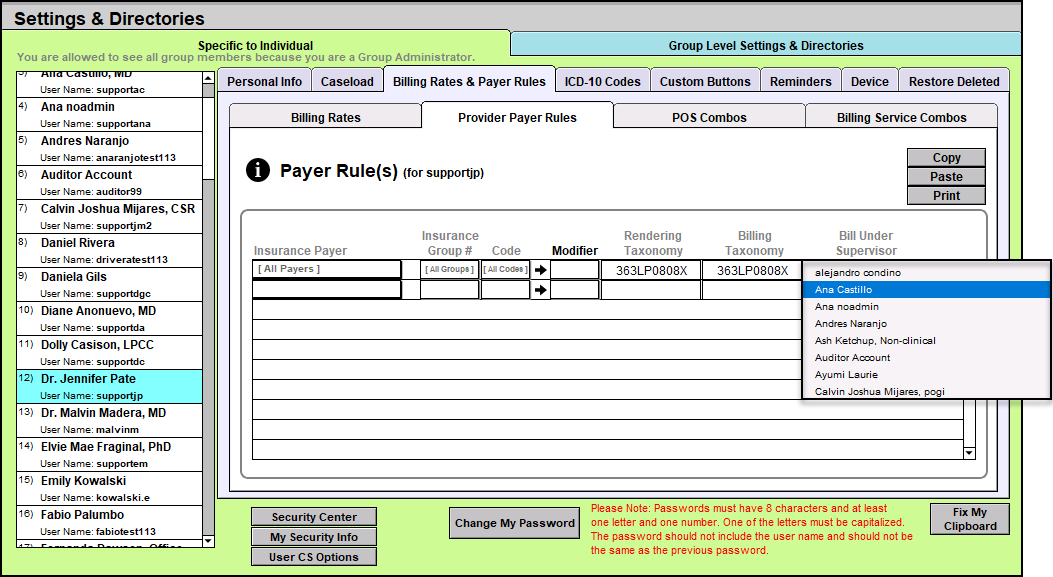This screenshot has height=577, width=1053.
Task: Open the Security Center
Action: pos(314,517)
